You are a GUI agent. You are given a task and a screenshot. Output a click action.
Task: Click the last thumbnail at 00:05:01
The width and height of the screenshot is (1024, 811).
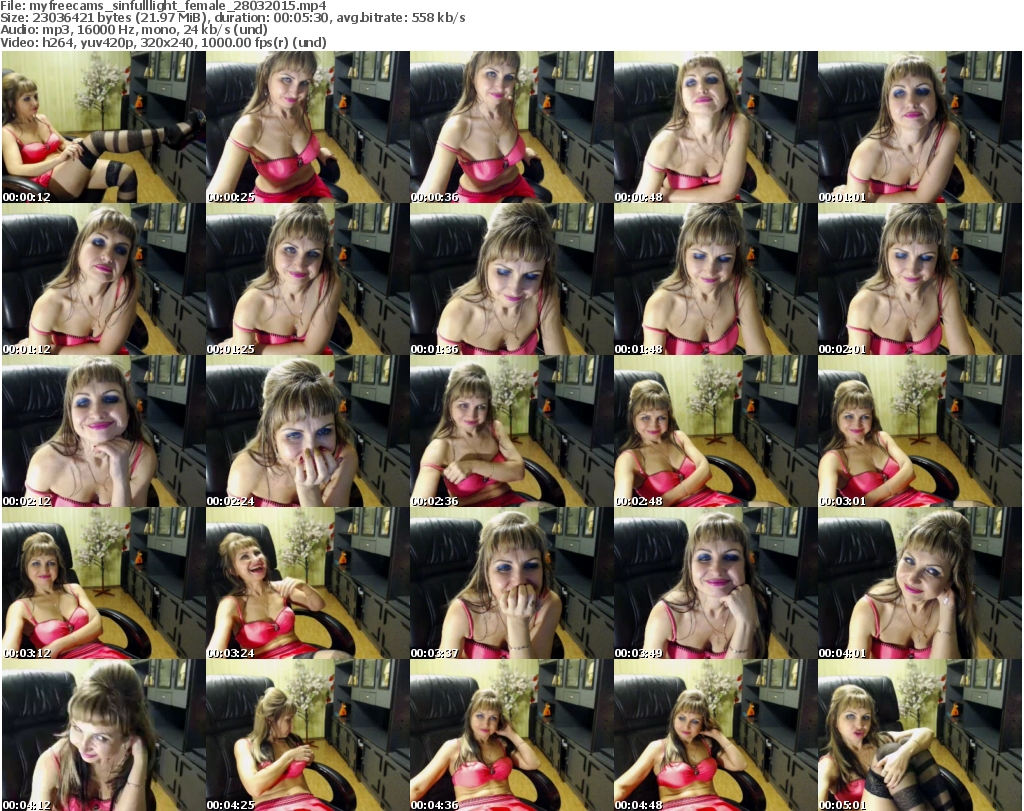tap(920, 736)
